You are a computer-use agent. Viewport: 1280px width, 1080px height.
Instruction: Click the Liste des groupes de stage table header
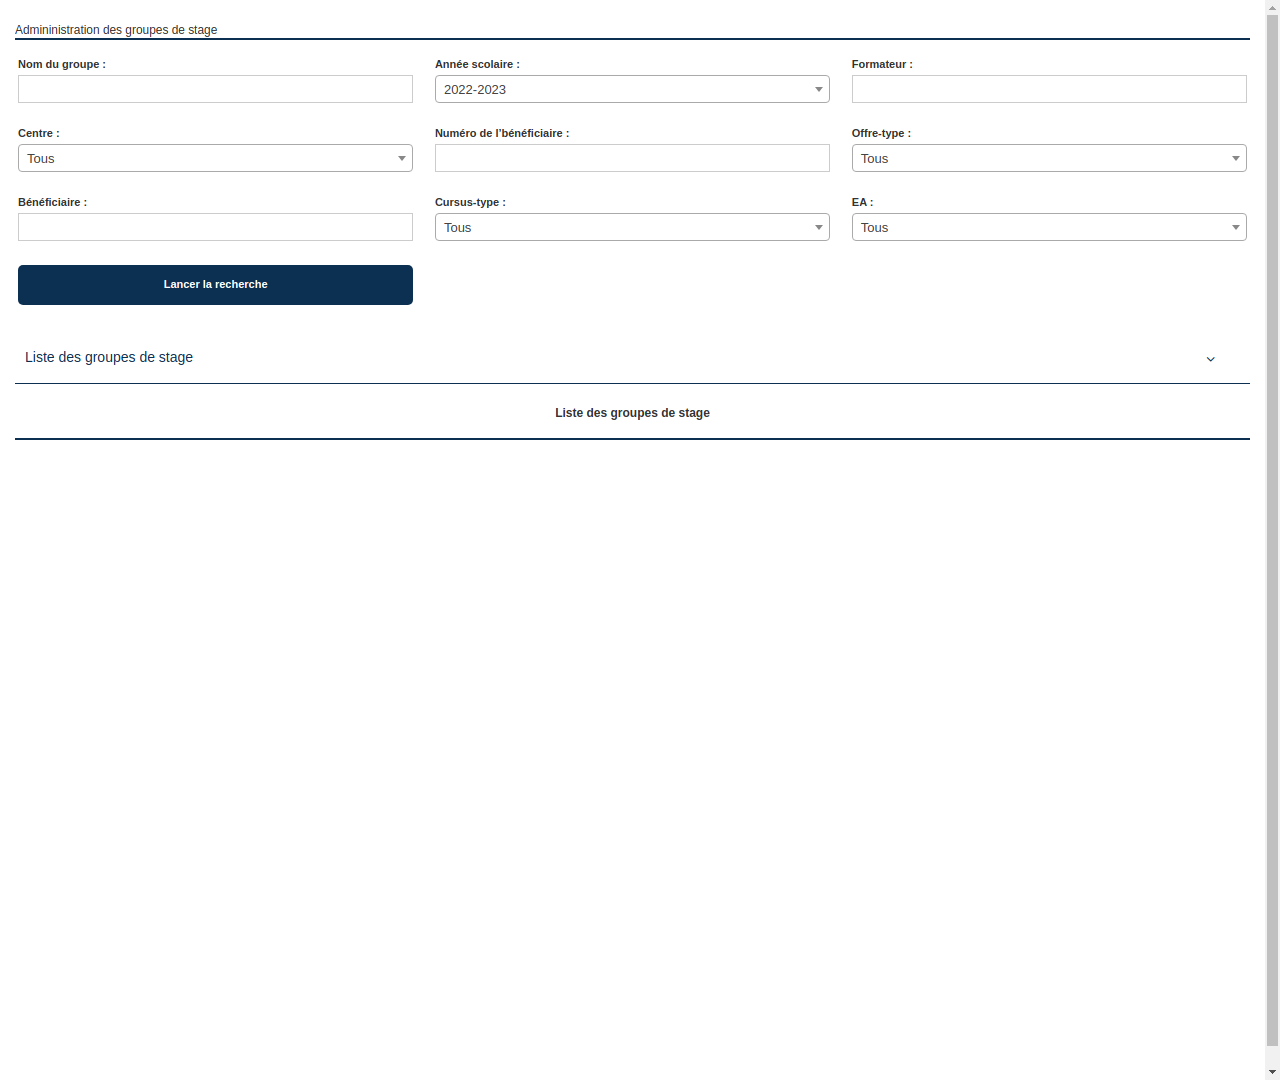pos(632,413)
